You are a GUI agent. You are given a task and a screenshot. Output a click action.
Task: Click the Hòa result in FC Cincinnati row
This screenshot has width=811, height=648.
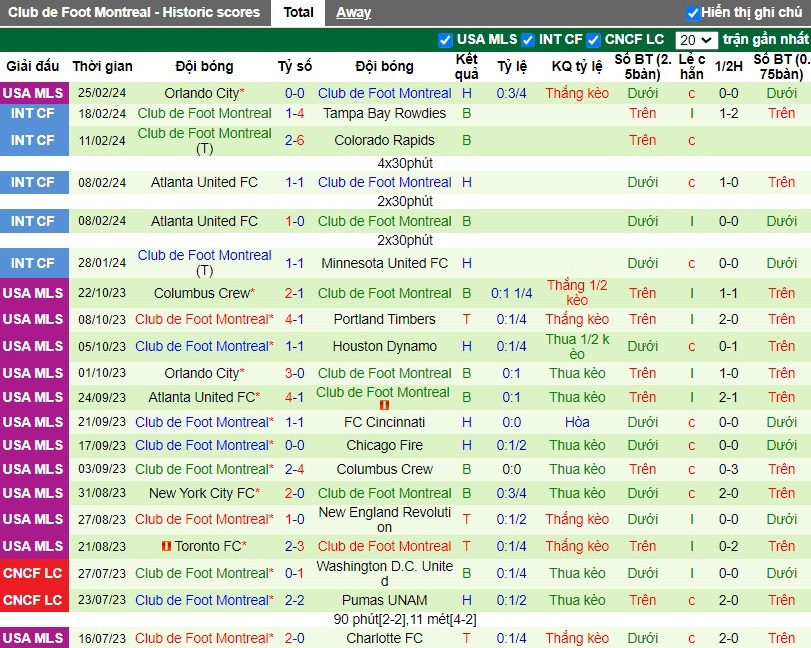point(577,422)
